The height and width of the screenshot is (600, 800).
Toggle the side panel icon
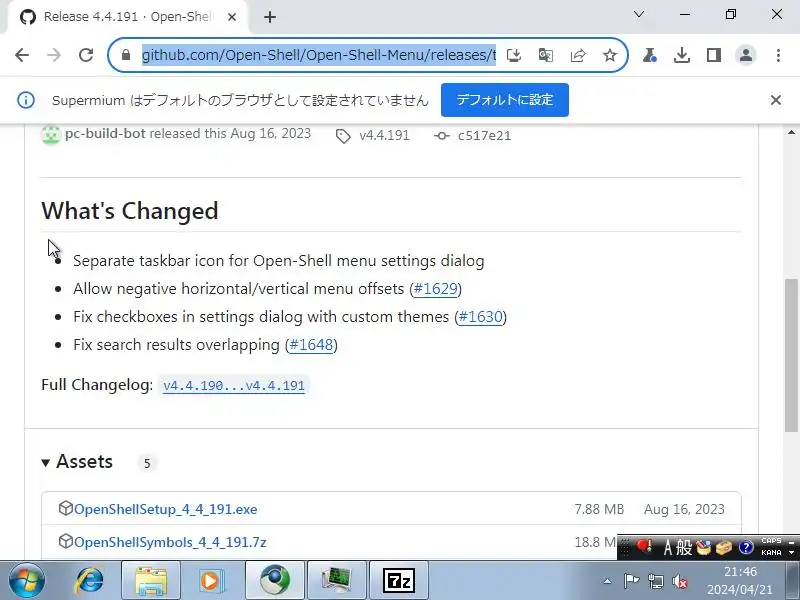point(714,55)
